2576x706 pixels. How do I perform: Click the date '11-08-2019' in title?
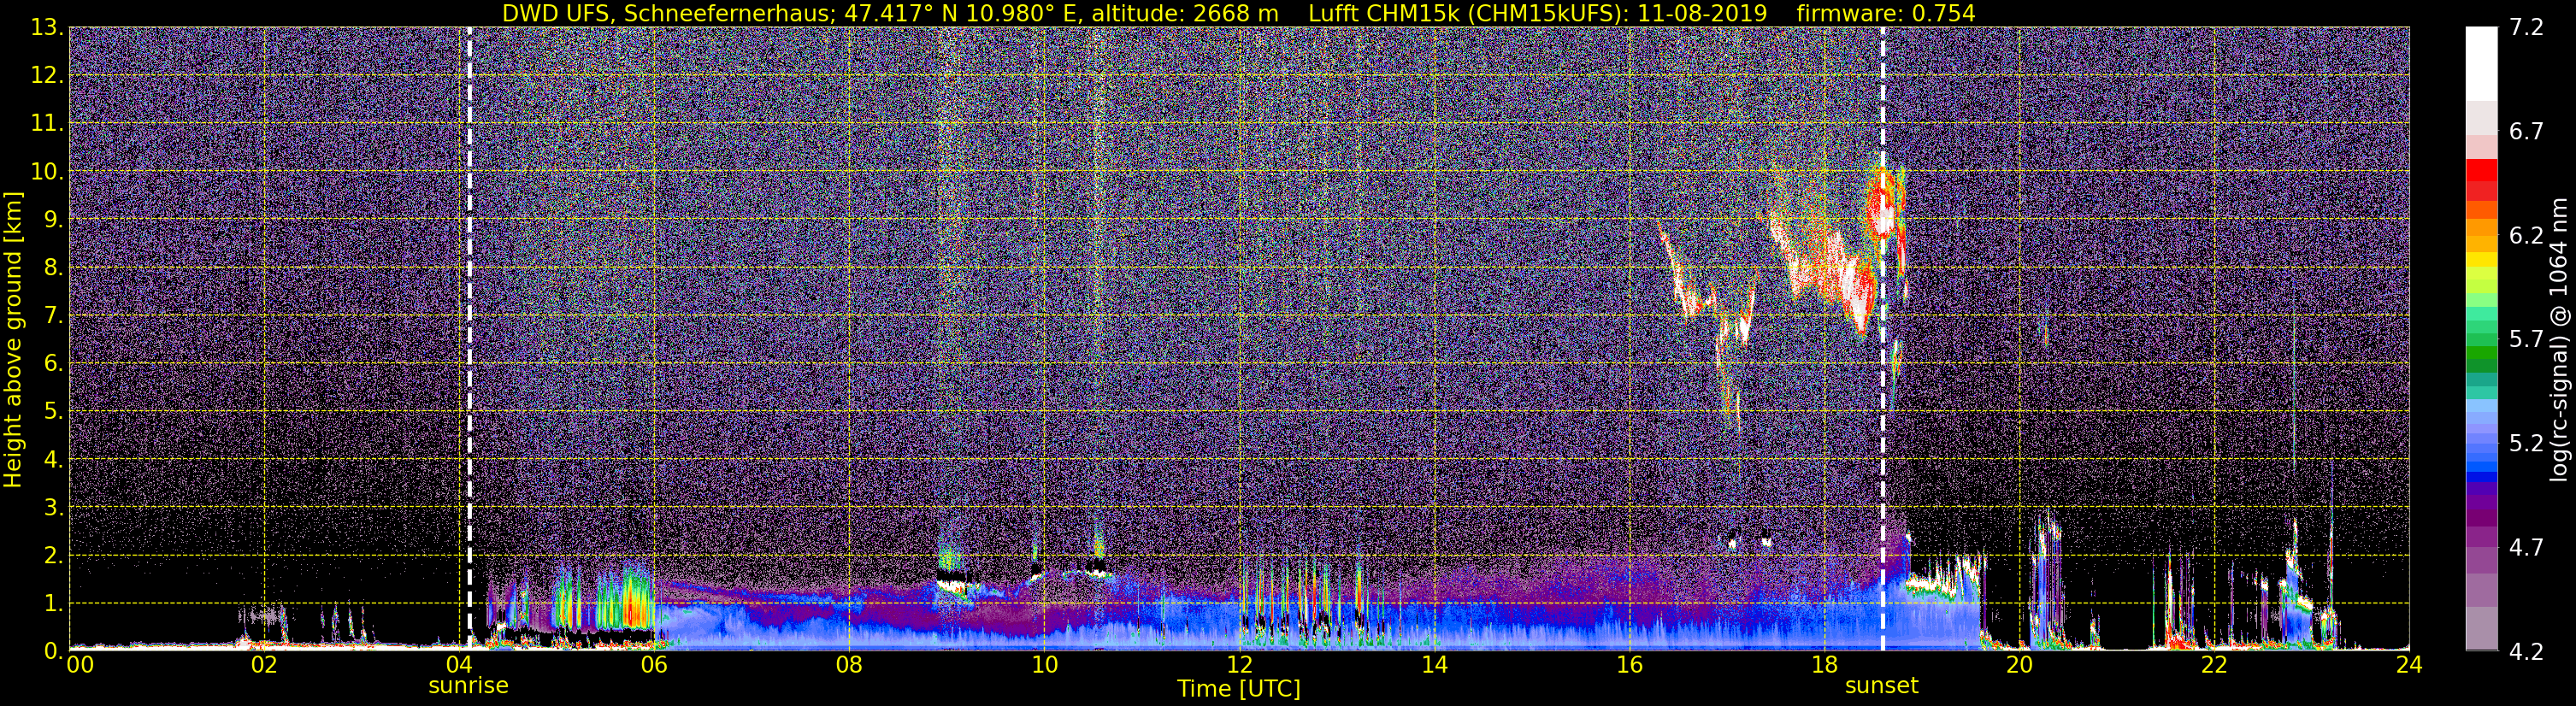click(1702, 14)
